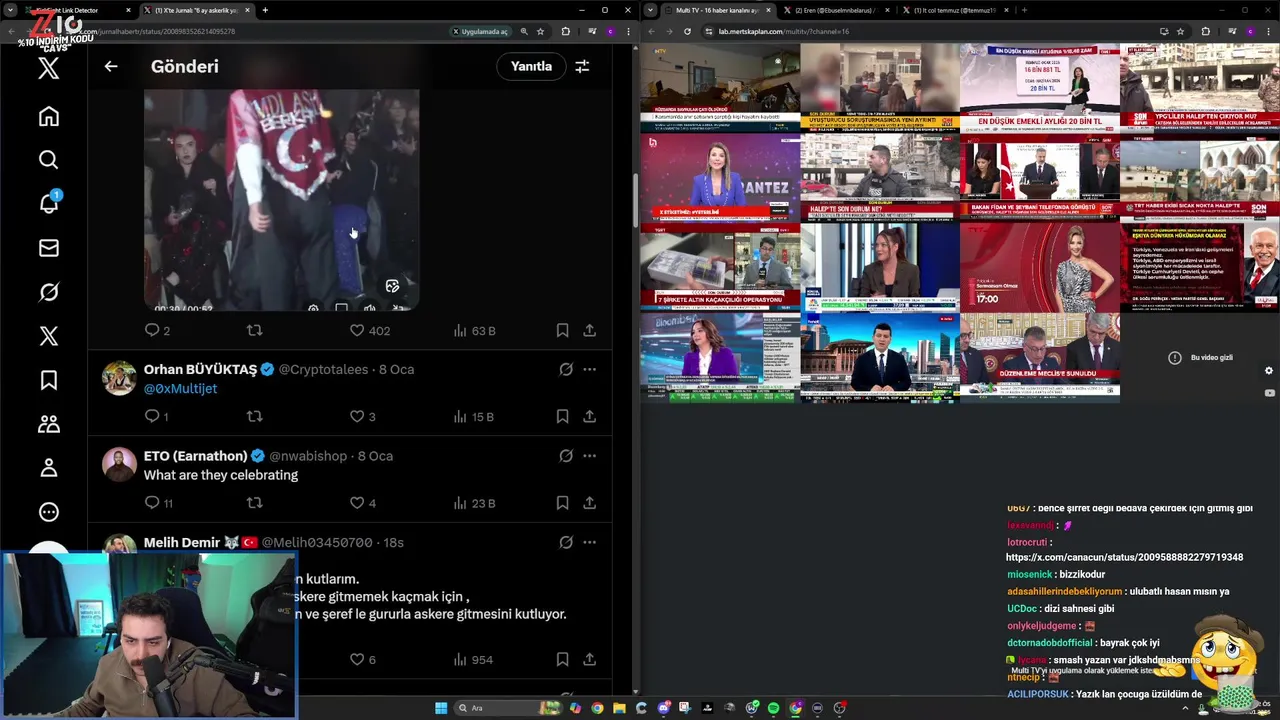Open more menu on ETO (Earnathon) reply

coord(590,456)
